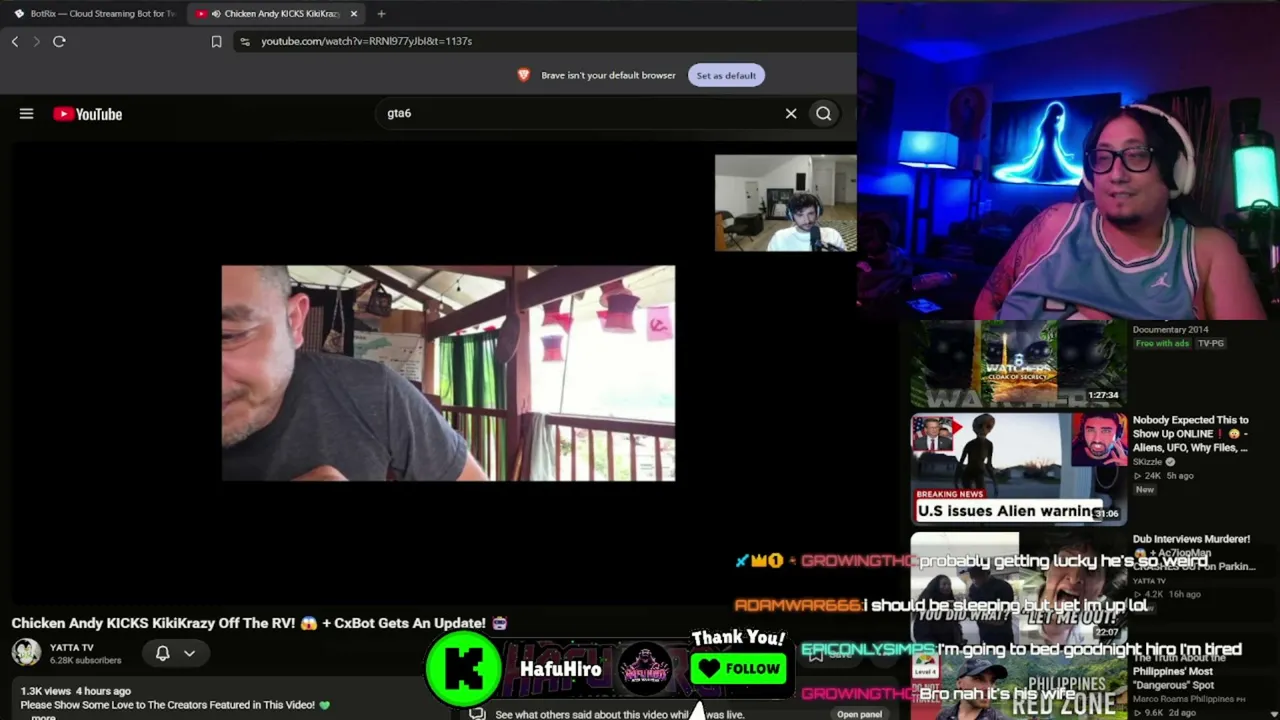Click the audio-playing speaker icon on the tab

tap(216, 14)
